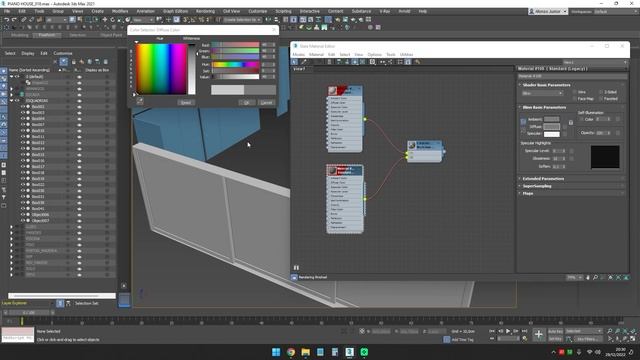Toggle Self-Illumination Color checkbox
The width and height of the screenshot is (640, 360).
tap(581, 120)
